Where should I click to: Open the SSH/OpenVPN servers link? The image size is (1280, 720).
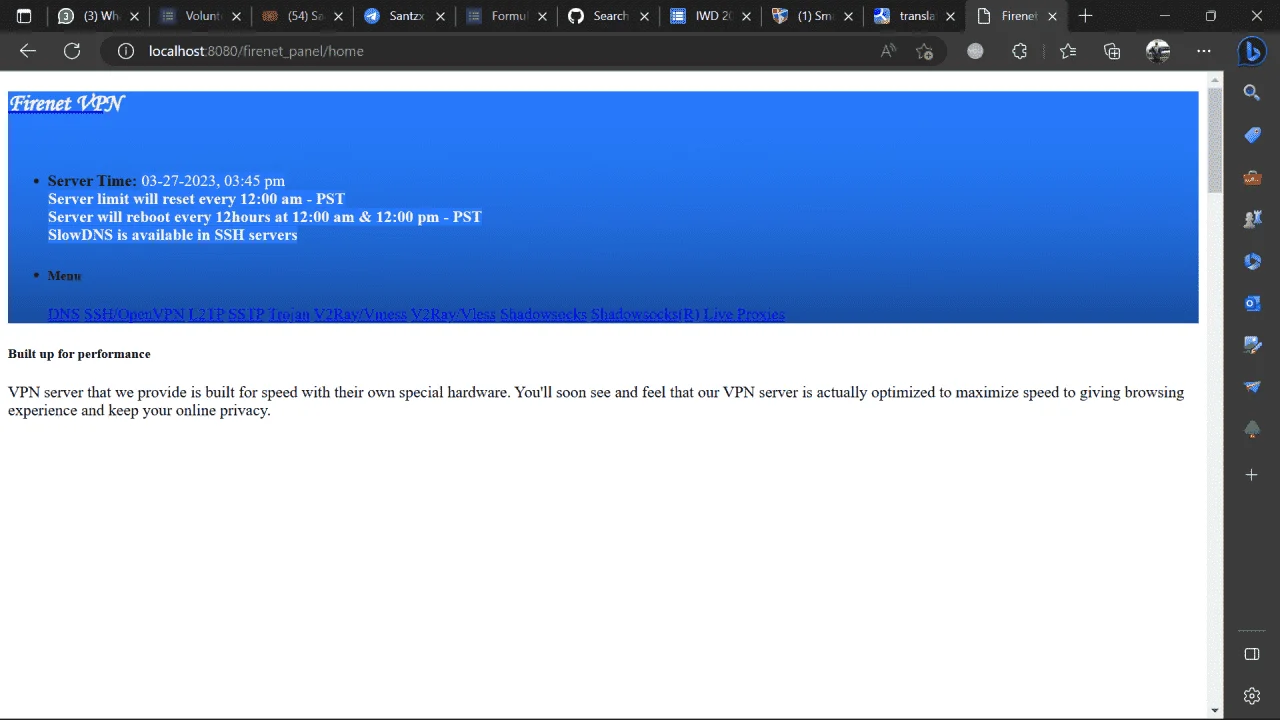134,314
